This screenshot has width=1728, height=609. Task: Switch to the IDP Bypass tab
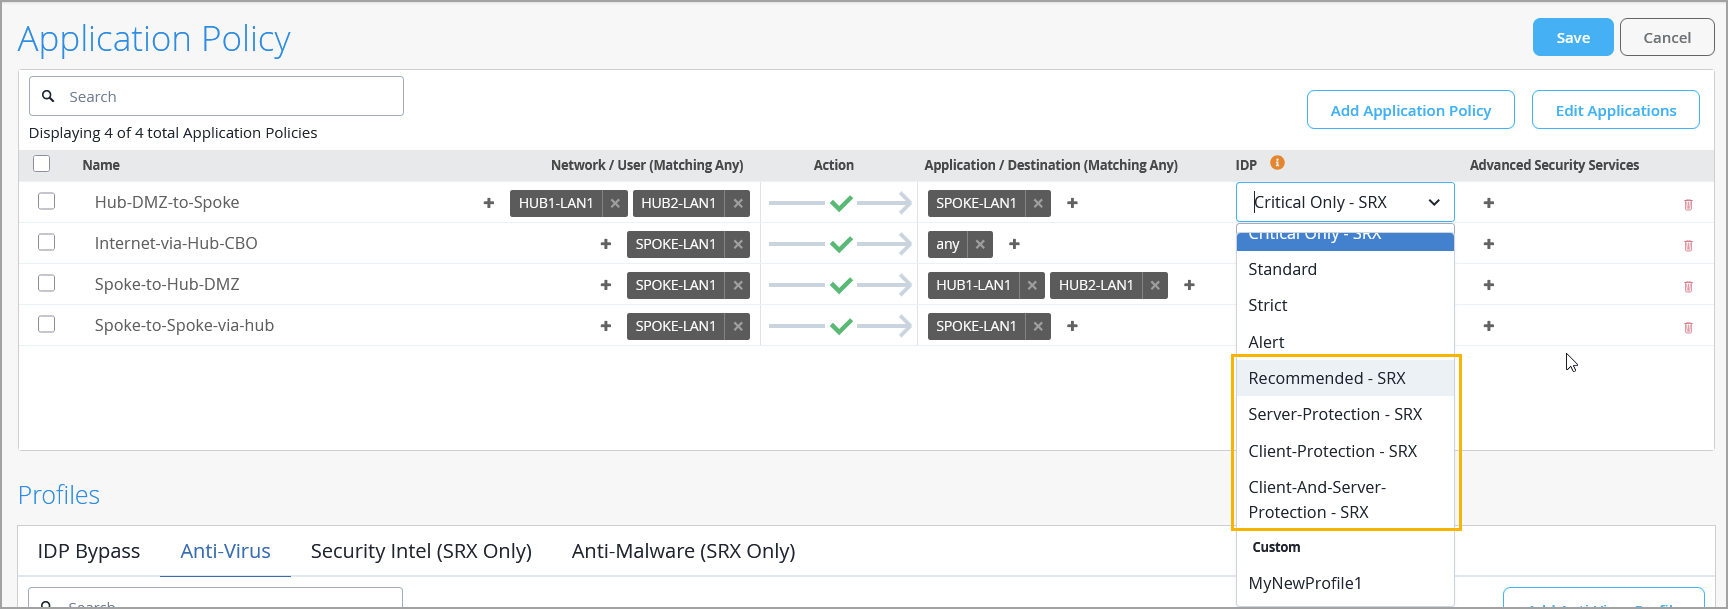tap(89, 551)
